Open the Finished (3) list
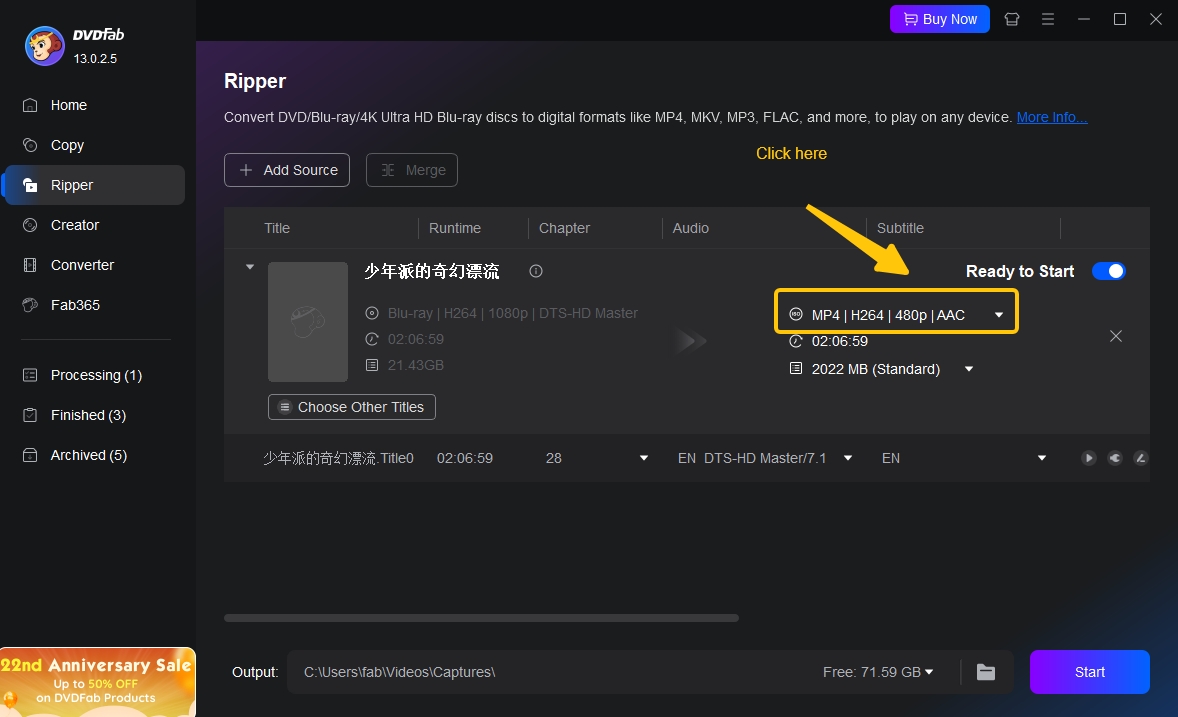The width and height of the screenshot is (1178, 717). [88, 415]
